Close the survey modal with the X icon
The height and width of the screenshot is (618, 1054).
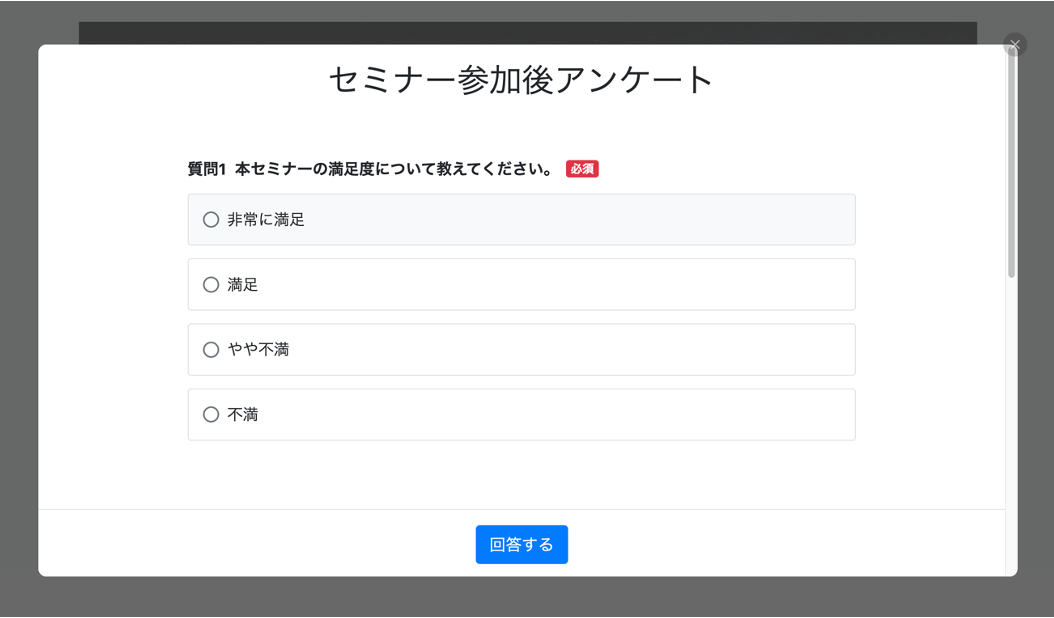[1014, 45]
